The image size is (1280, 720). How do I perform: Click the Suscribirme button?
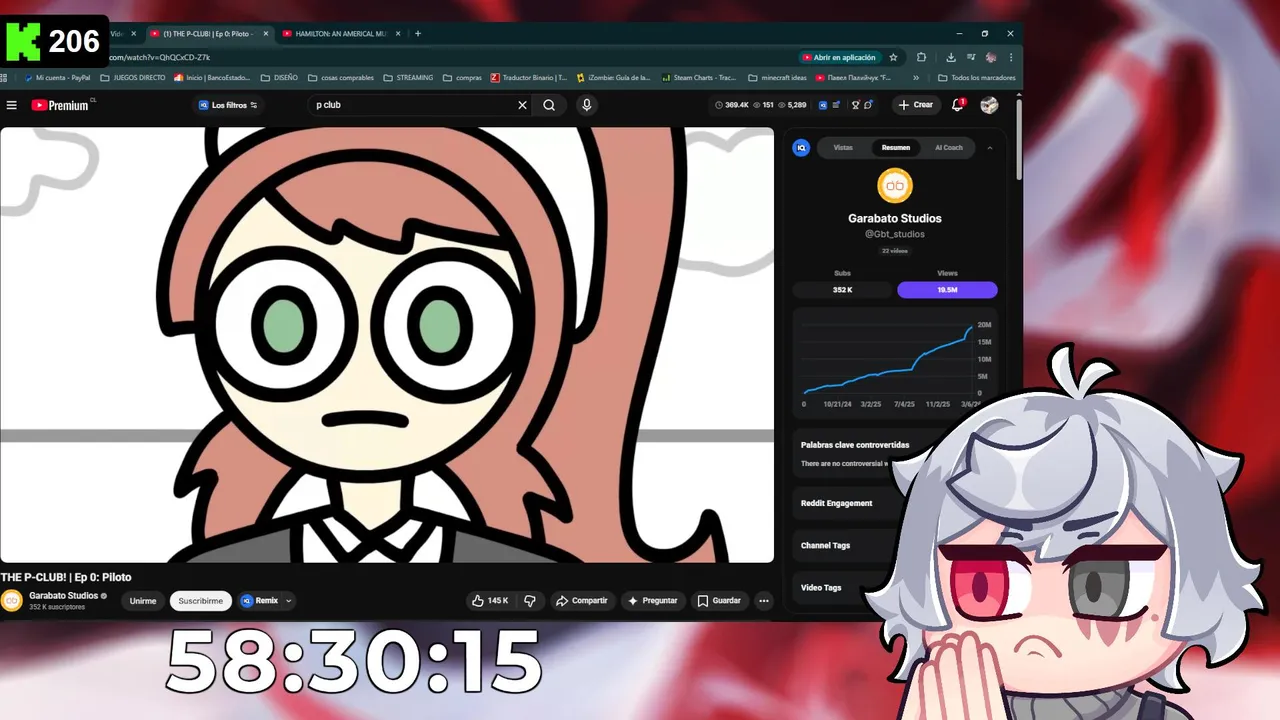pyautogui.click(x=200, y=601)
